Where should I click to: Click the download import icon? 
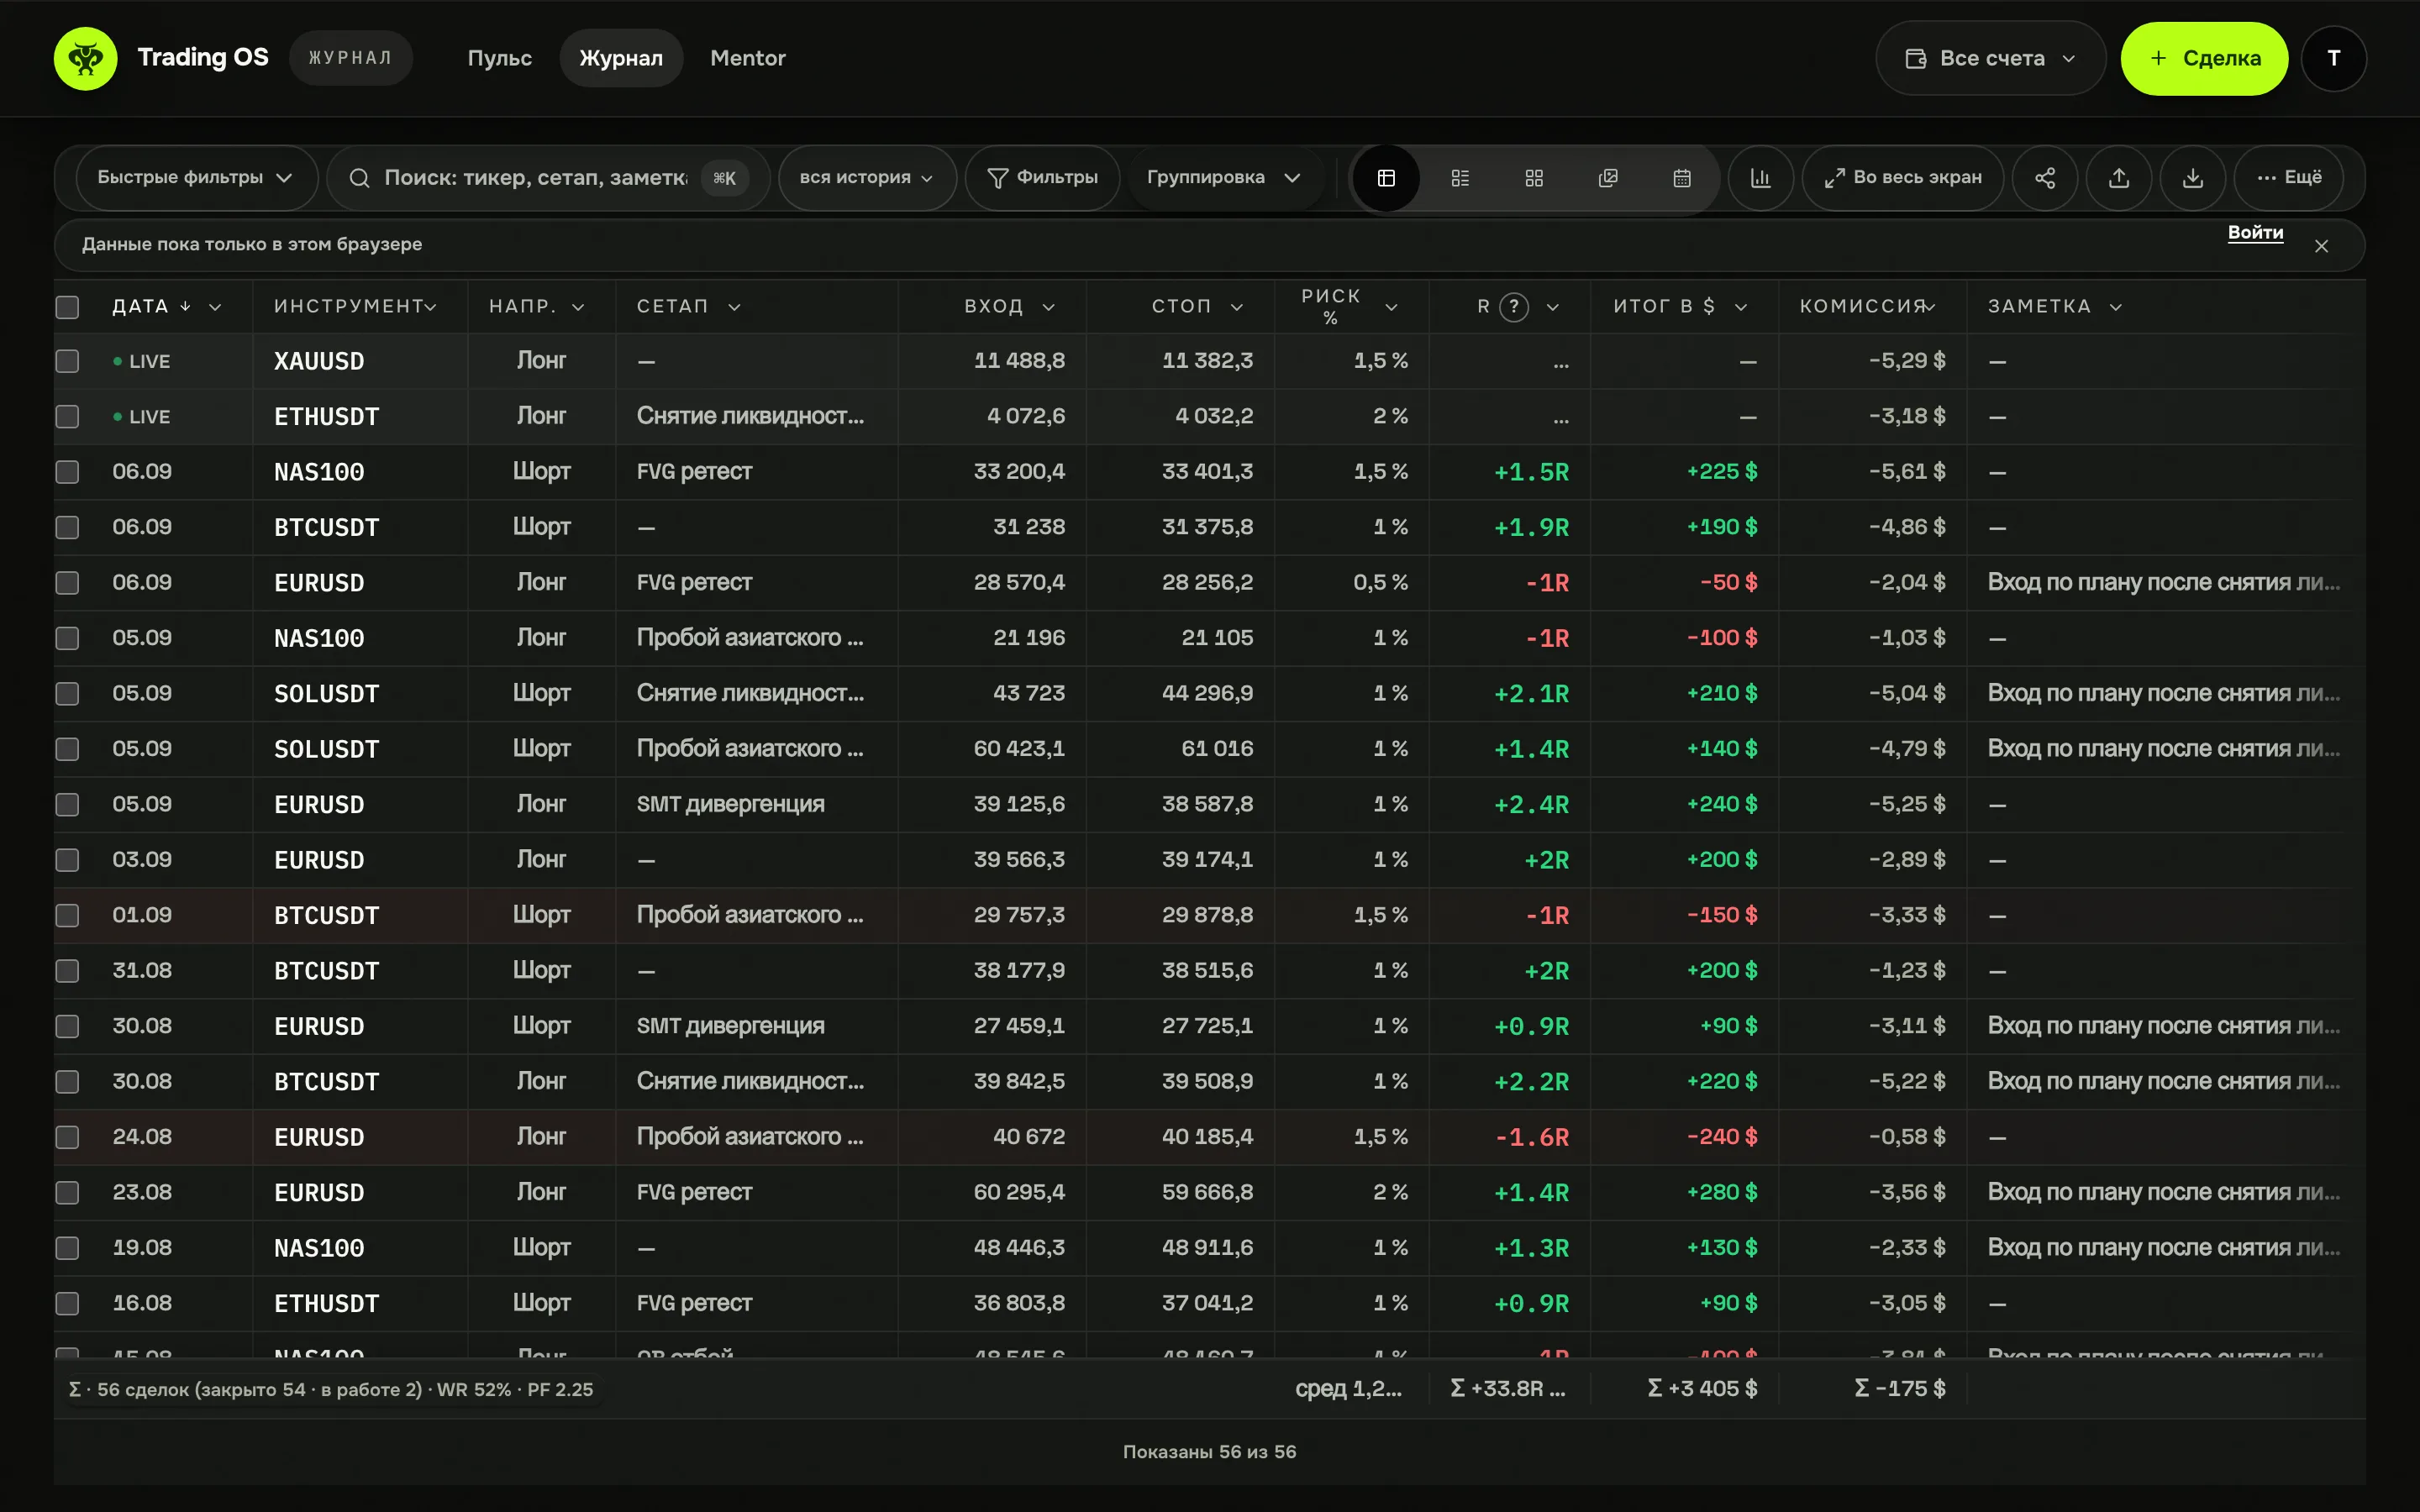[x=2193, y=178]
